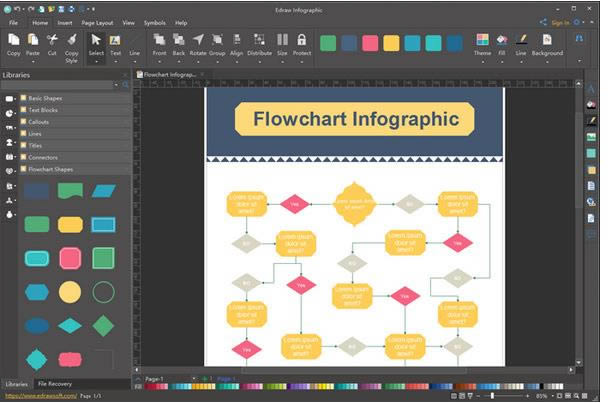613x403 pixels.
Task: Click the Protect lock icon
Action: 301,44
